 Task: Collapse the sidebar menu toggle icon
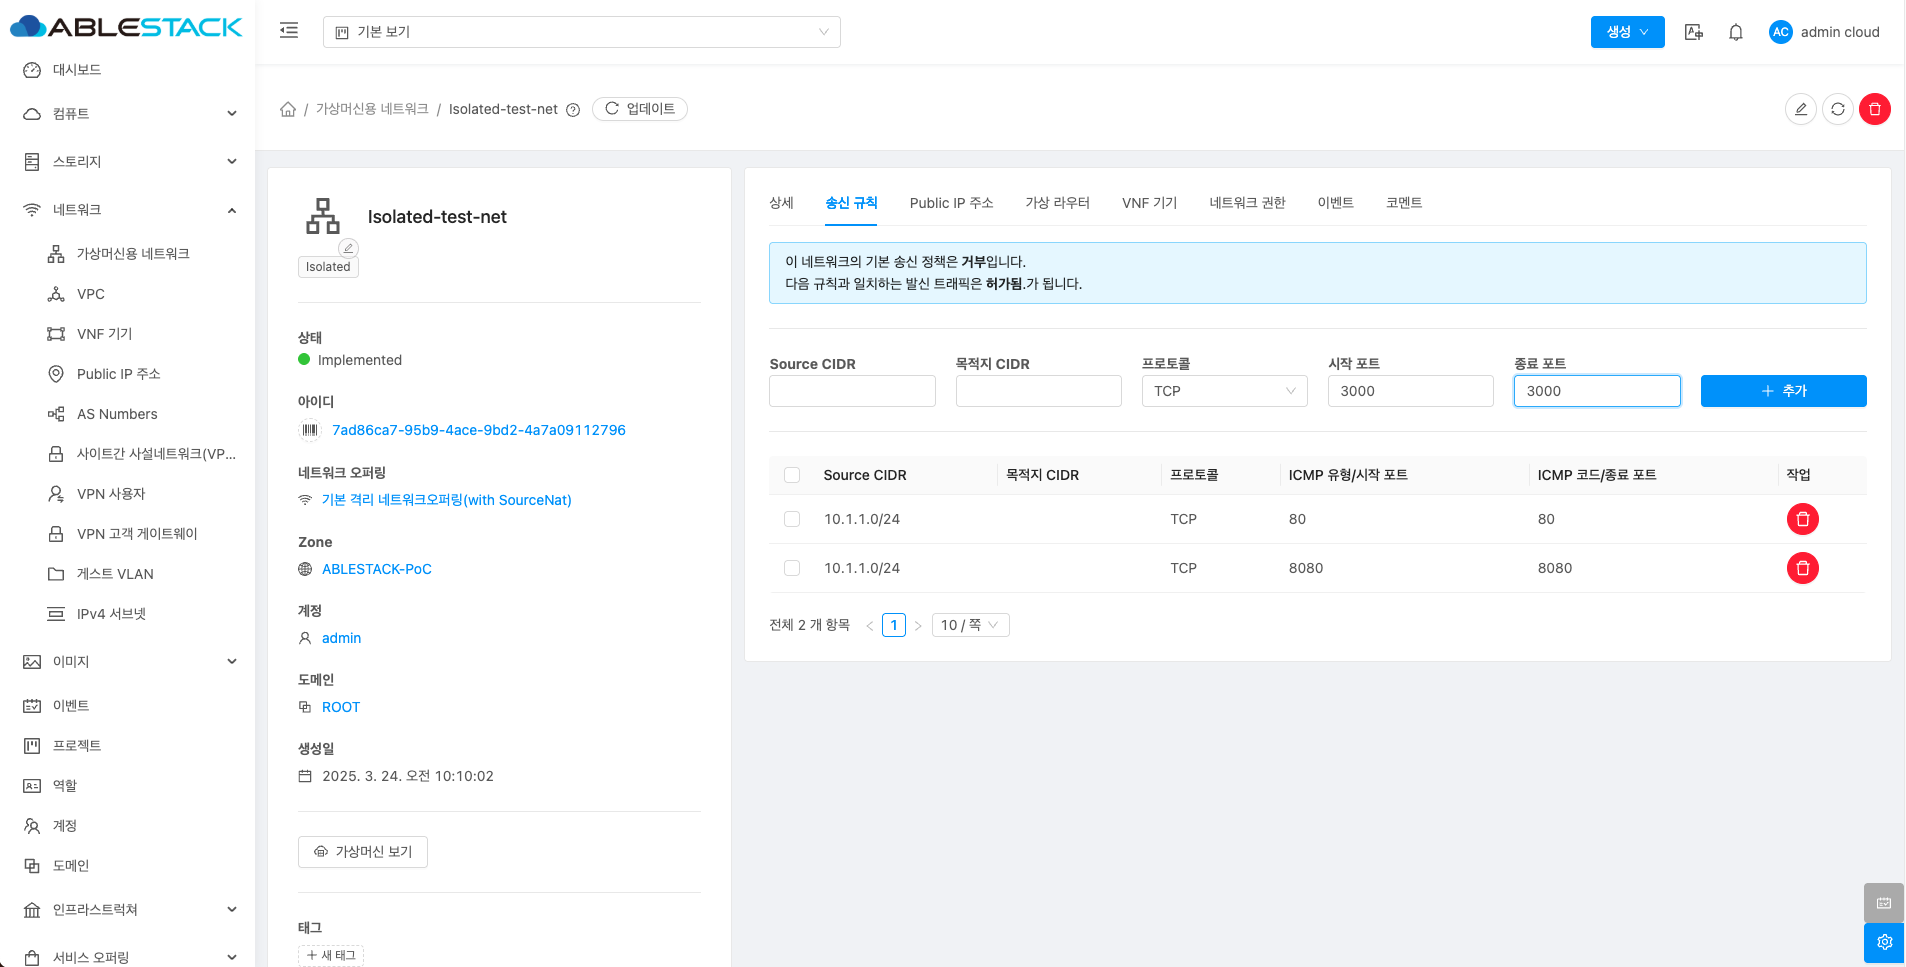[289, 31]
